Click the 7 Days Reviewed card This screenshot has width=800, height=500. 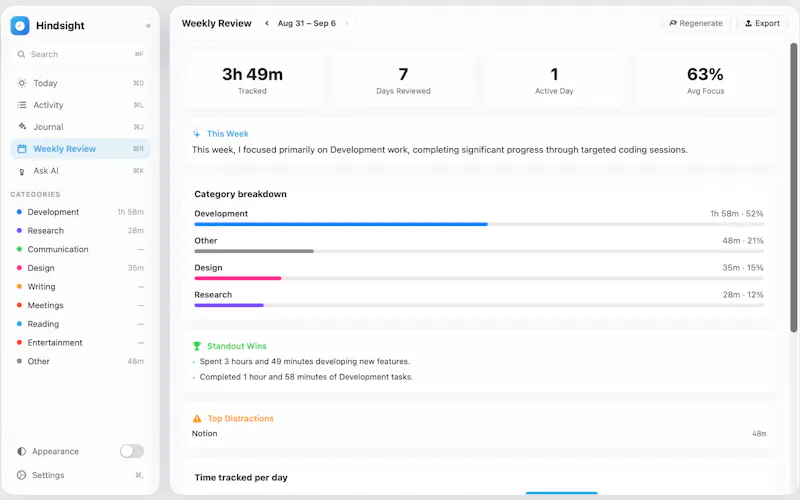tap(403, 80)
